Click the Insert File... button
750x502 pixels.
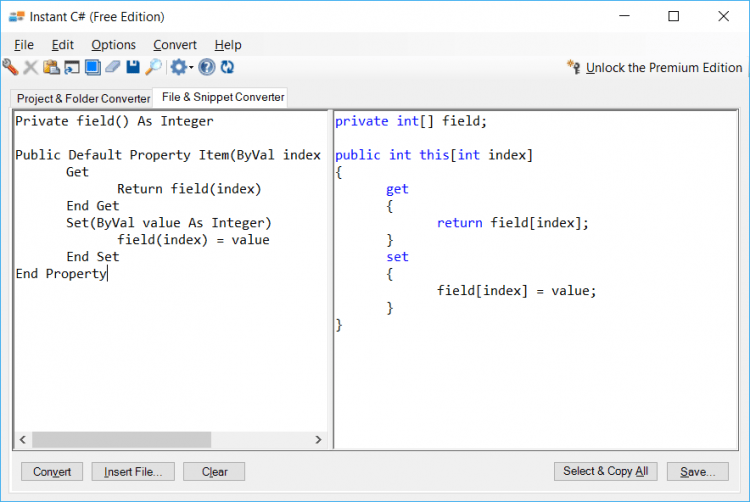[x=133, y=472]
